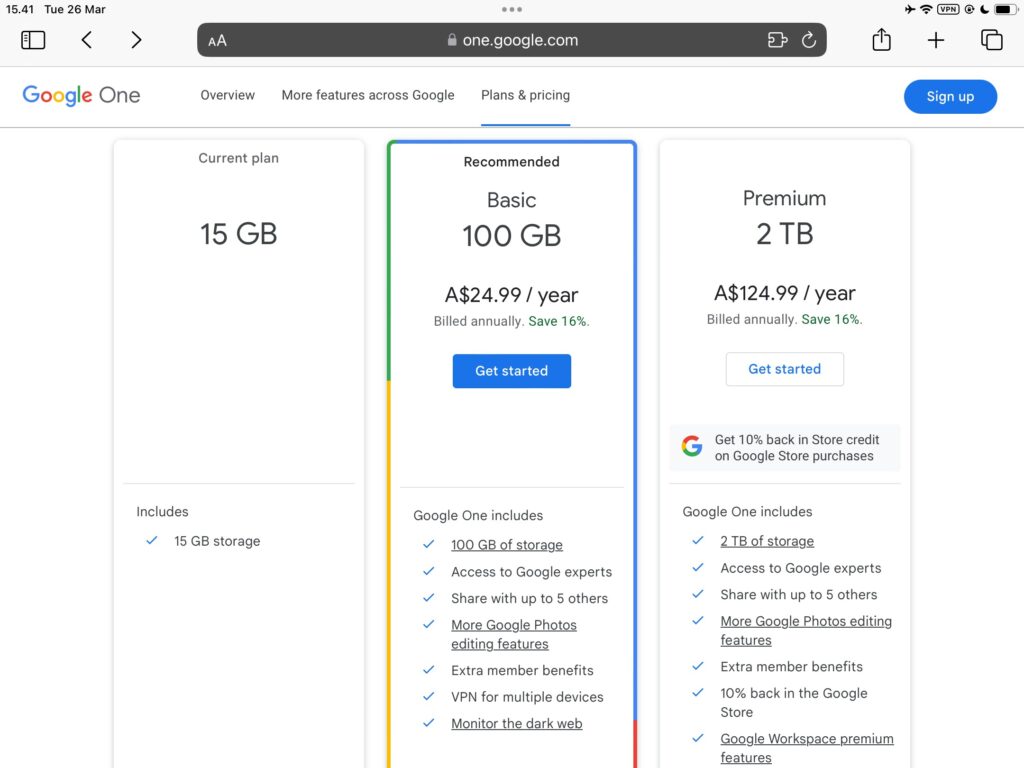
Task: Open Basic More Google Photos editing features
Action: (x=514, y=634)
